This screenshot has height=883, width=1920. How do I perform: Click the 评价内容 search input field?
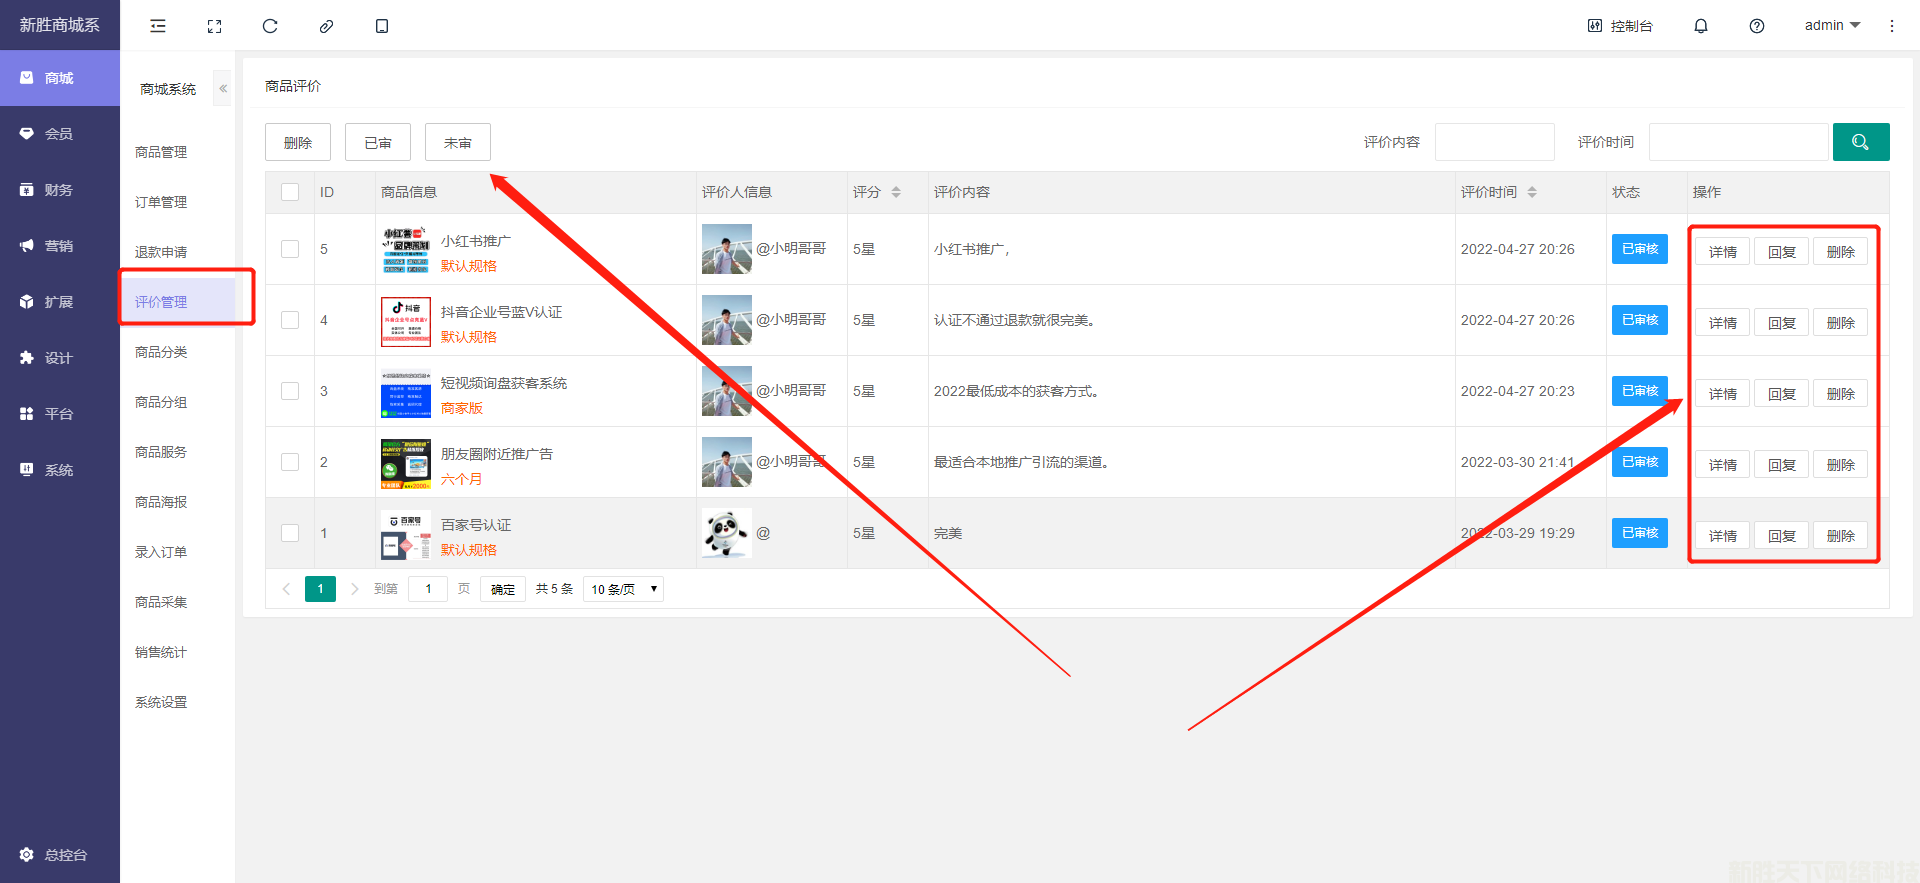1494,142
